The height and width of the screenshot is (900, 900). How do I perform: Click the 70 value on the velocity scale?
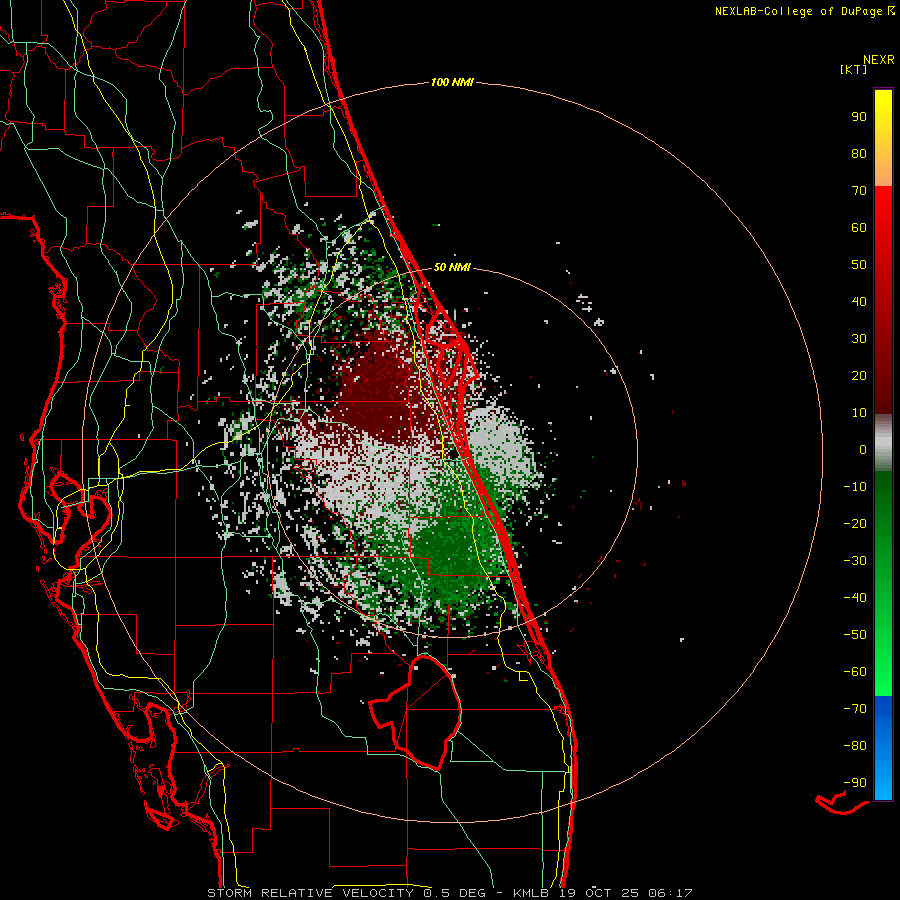click(x=859, y=191)
